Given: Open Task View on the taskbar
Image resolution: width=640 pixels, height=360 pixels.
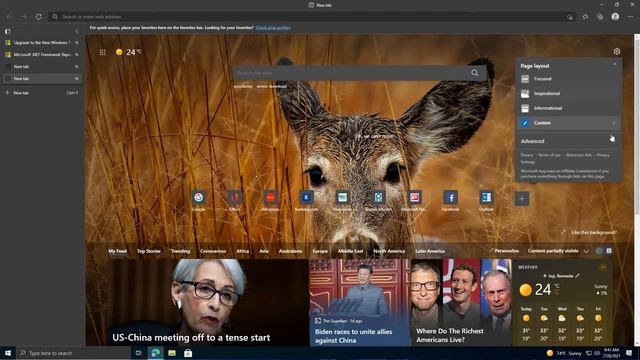Looking at the screenshot, I should 138,353.
